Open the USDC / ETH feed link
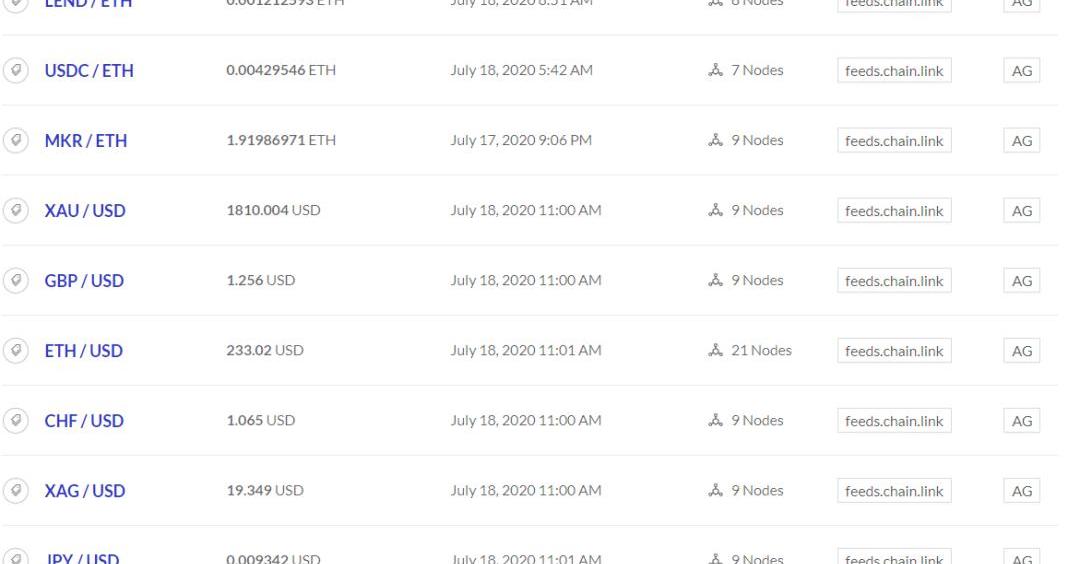The image size is (1080, 564). pos(89,70)
